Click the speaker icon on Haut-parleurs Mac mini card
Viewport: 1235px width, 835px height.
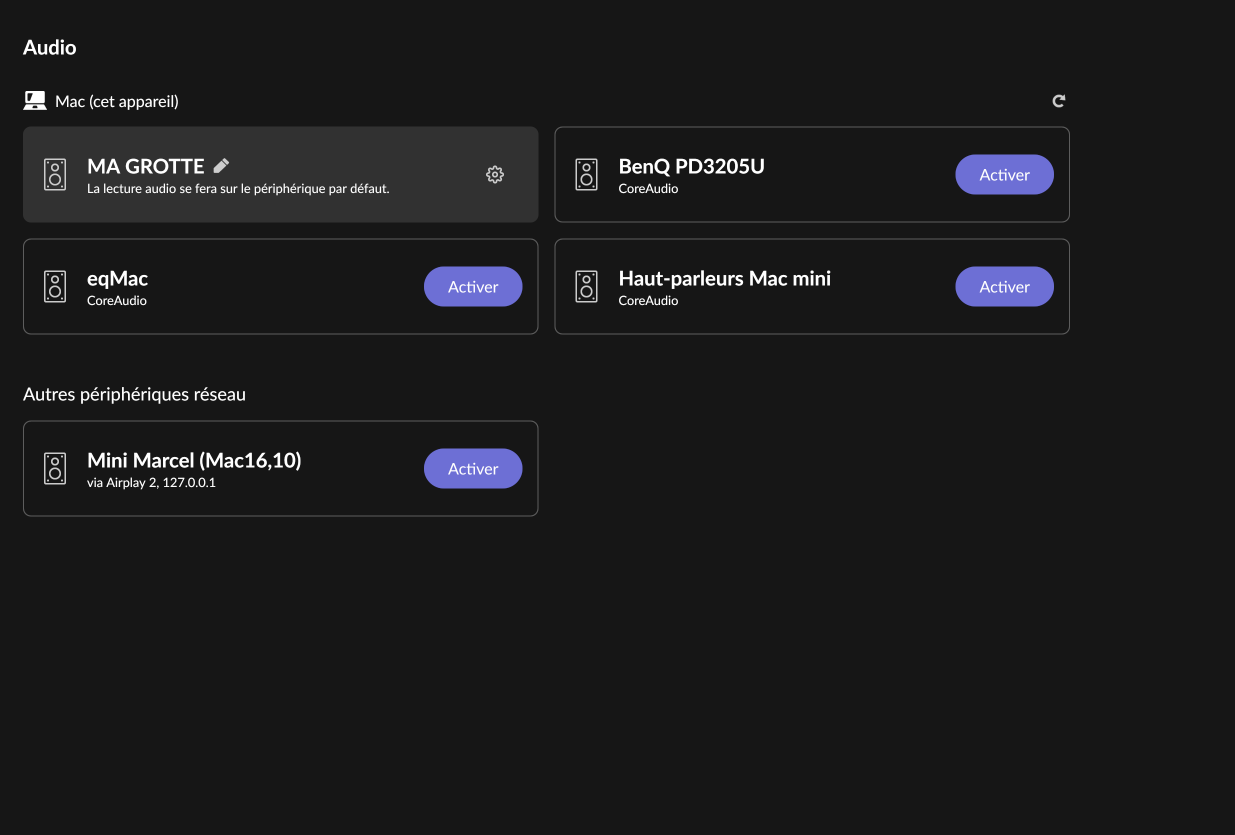[x=587, y=287]
